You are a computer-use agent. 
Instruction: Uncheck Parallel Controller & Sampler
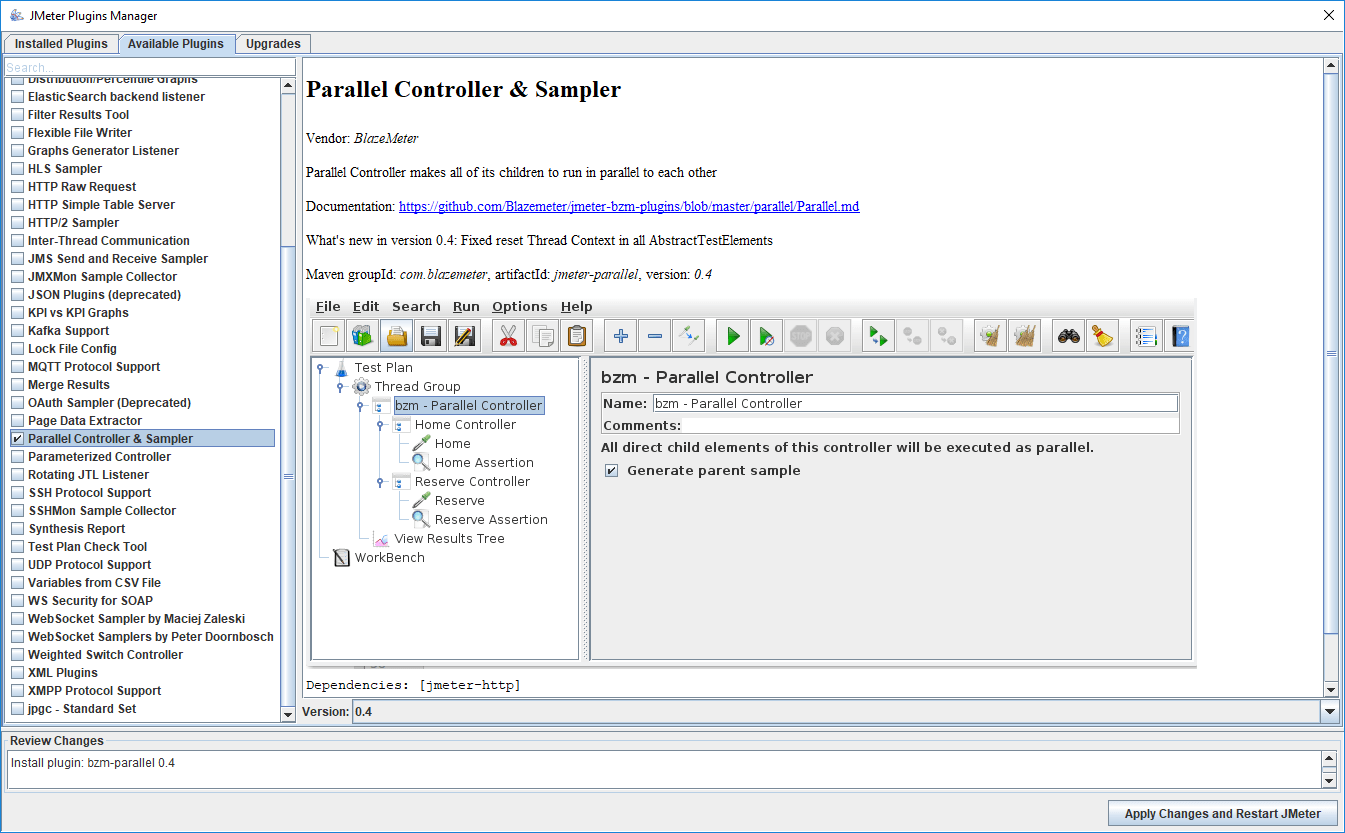[x=16, y=438]
